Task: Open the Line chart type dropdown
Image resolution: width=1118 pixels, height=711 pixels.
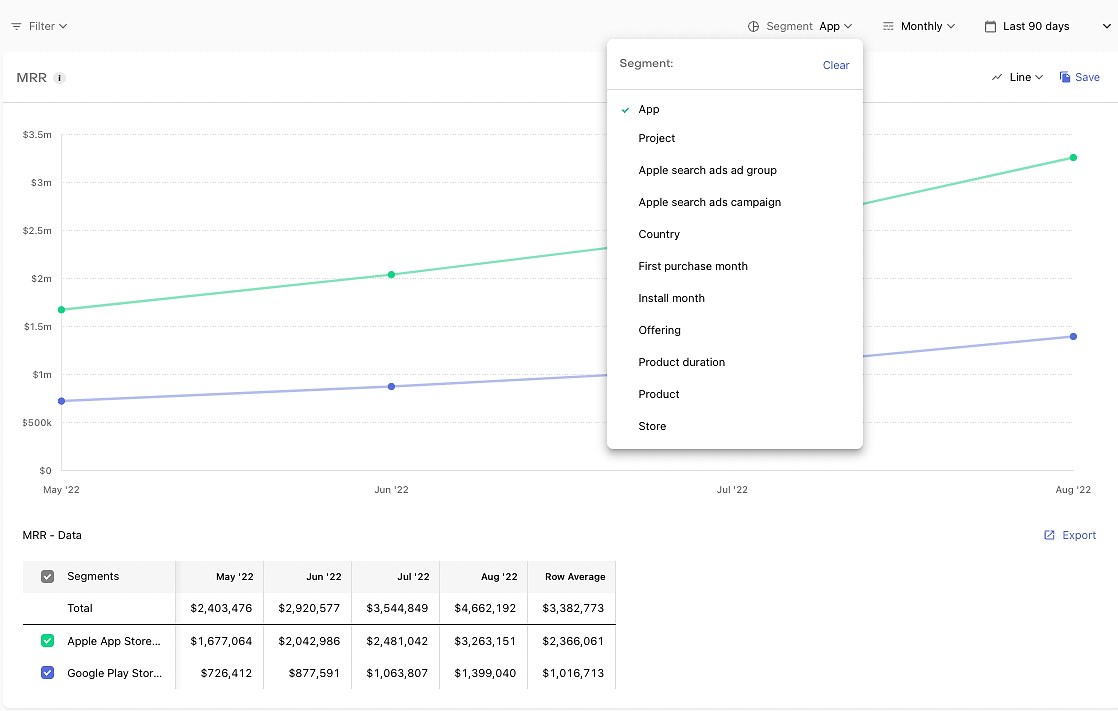Action: 1017,77
